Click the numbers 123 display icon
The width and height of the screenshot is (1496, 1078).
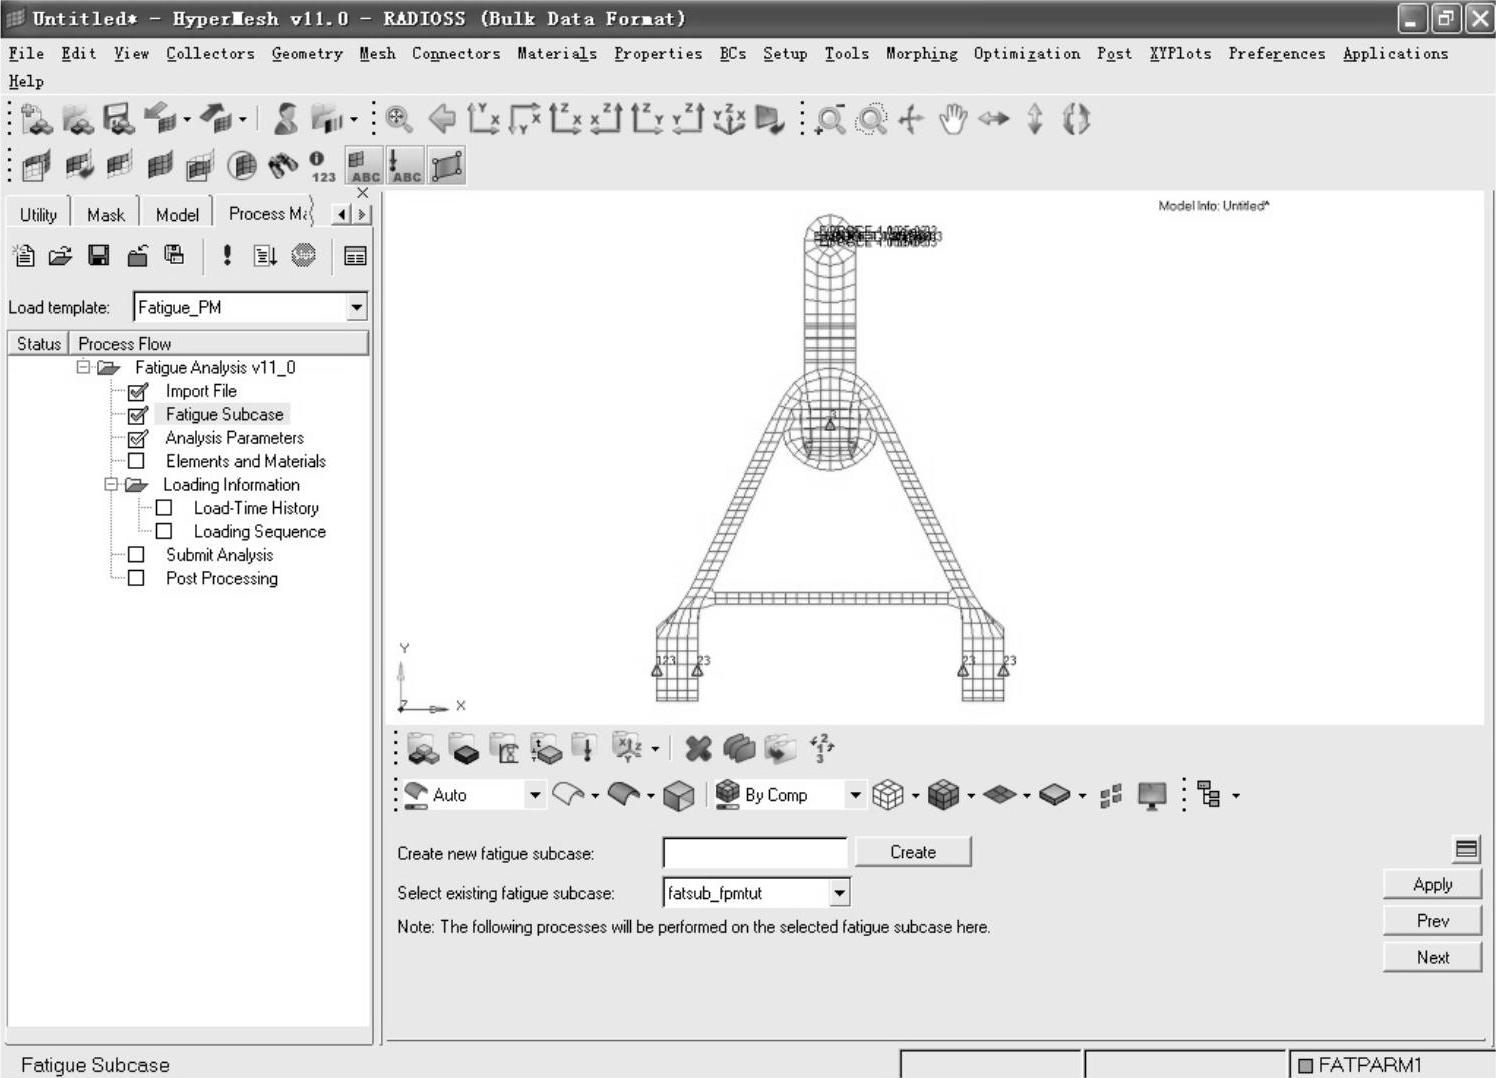click(320, 166)
